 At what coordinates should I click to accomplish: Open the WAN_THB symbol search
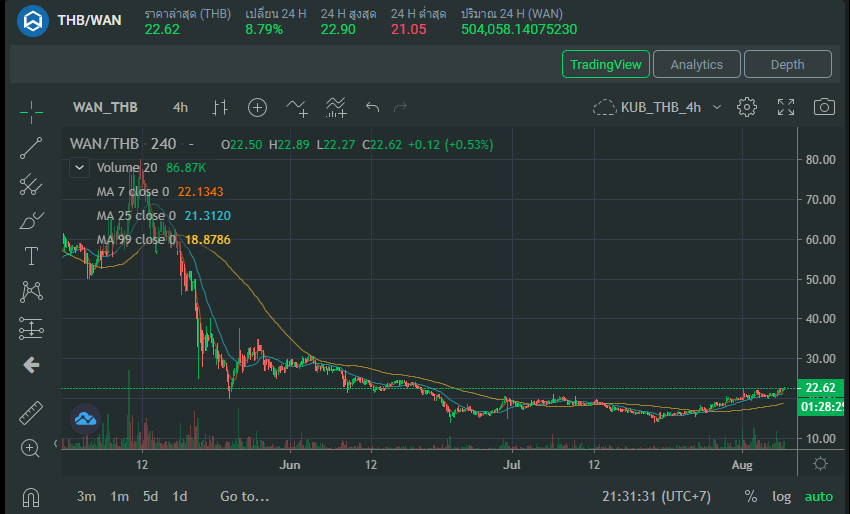point(105,107)
